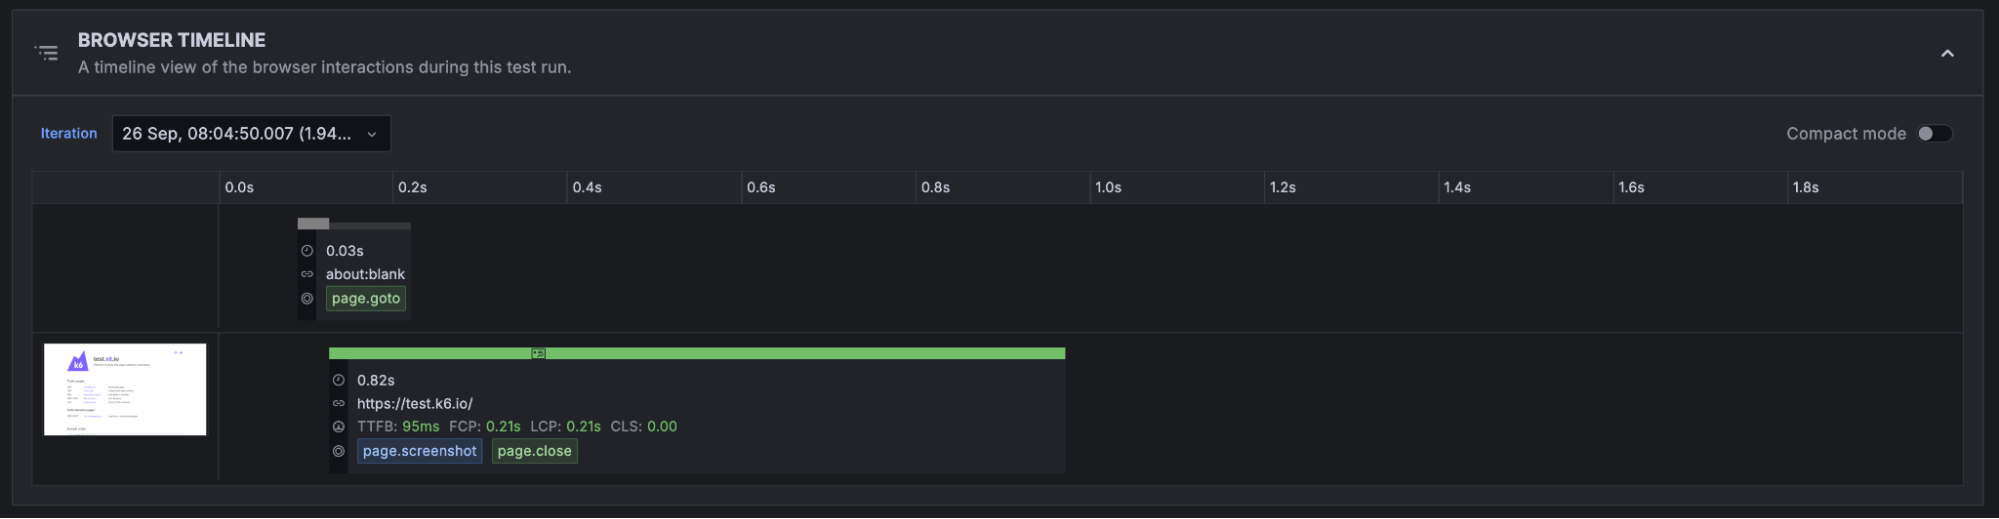Click the target icon beside page.goto
The height and width of the screenshot is (519, 1999).
(307, 298)
